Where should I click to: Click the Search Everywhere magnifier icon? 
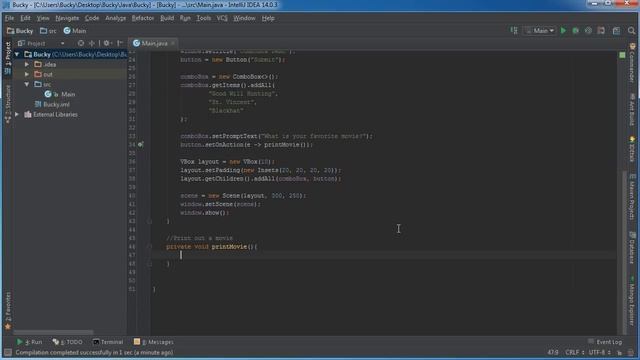point(631,31)
